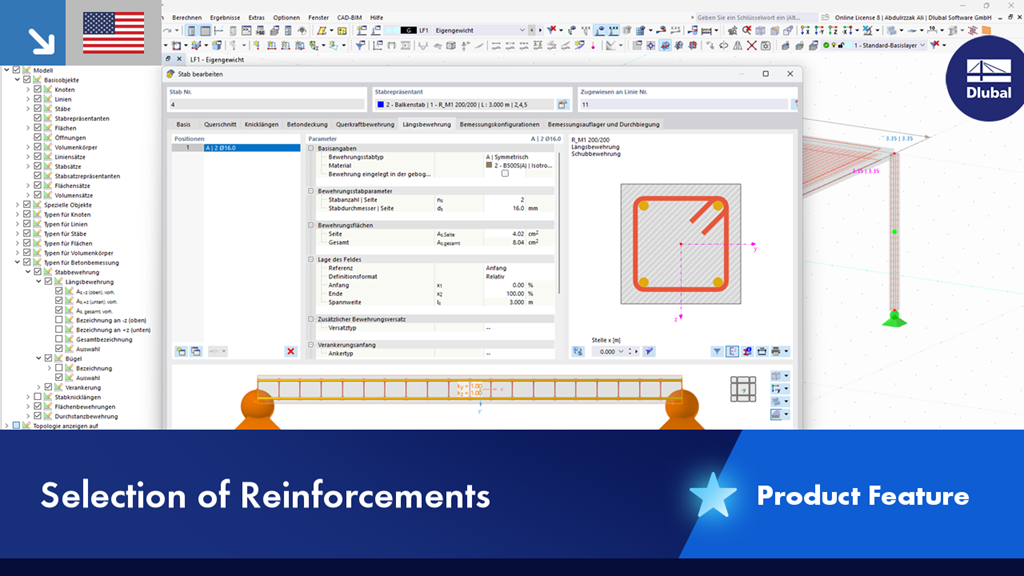Image resolution: width=1024 pixels, height=576 pixels.
Task: Click the copy position icon under Positionen
Action: point(196,351)
